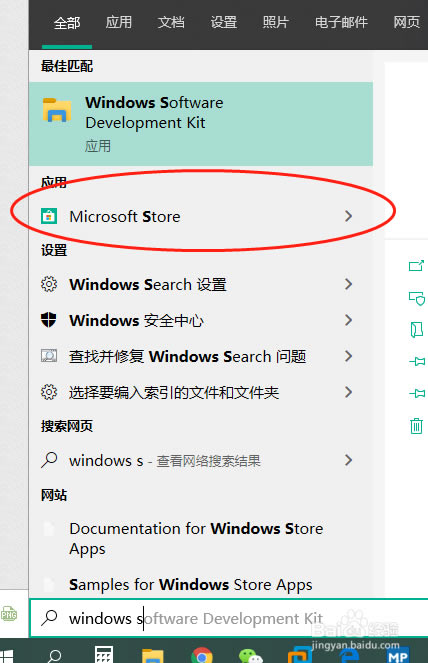Switch to the 网页 tab

[406, 22]
